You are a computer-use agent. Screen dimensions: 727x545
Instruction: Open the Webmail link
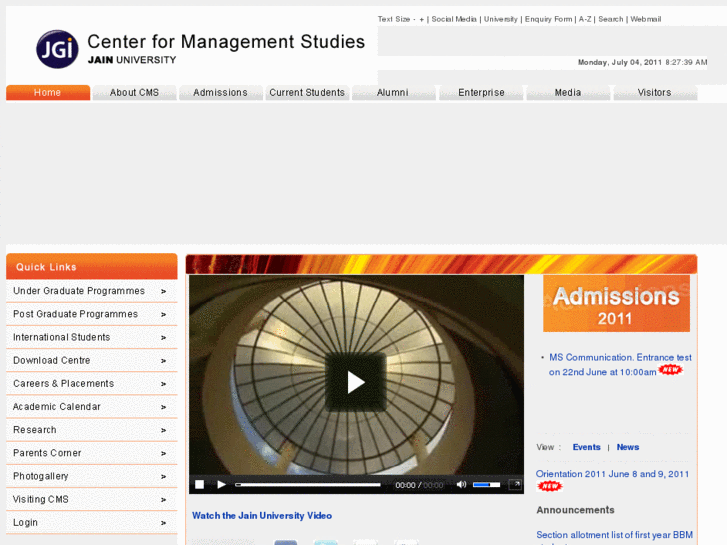point(645,19)
